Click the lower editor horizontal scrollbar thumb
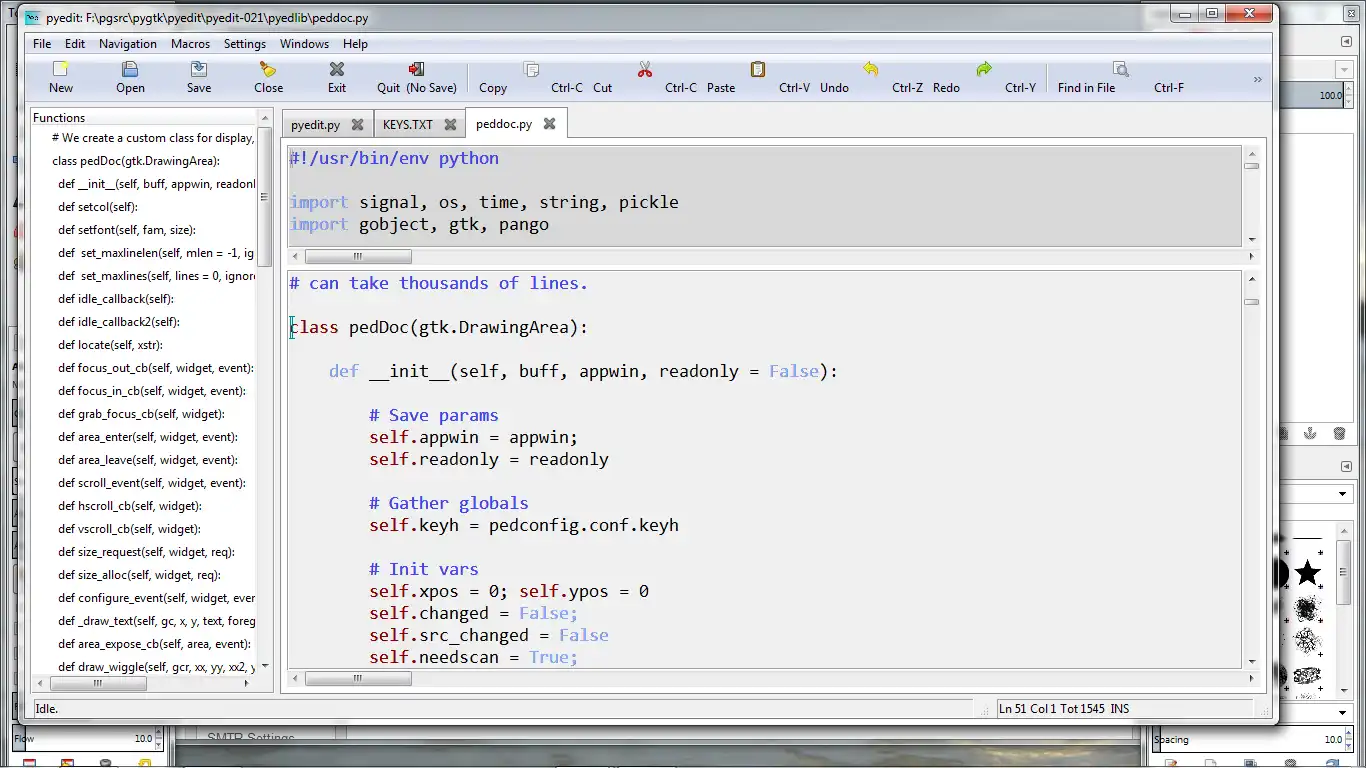The image size is (1366, 768). click(358, 678)
